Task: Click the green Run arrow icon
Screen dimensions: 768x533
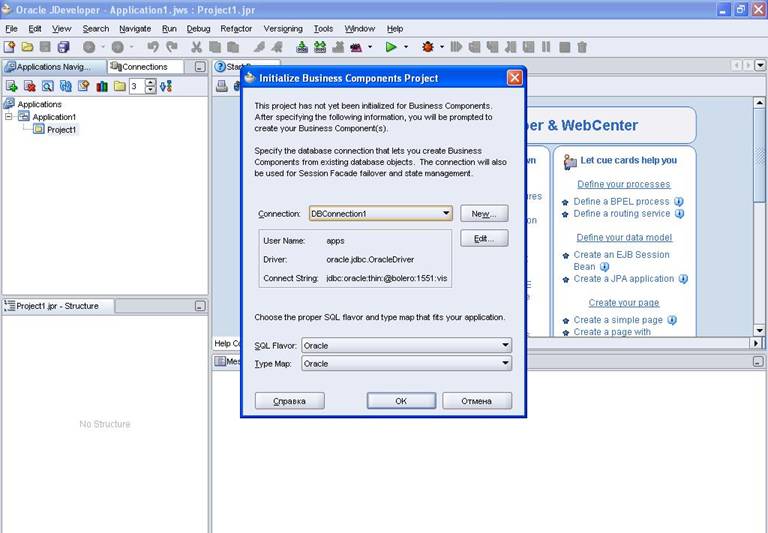Action: [x=391, y=47]
